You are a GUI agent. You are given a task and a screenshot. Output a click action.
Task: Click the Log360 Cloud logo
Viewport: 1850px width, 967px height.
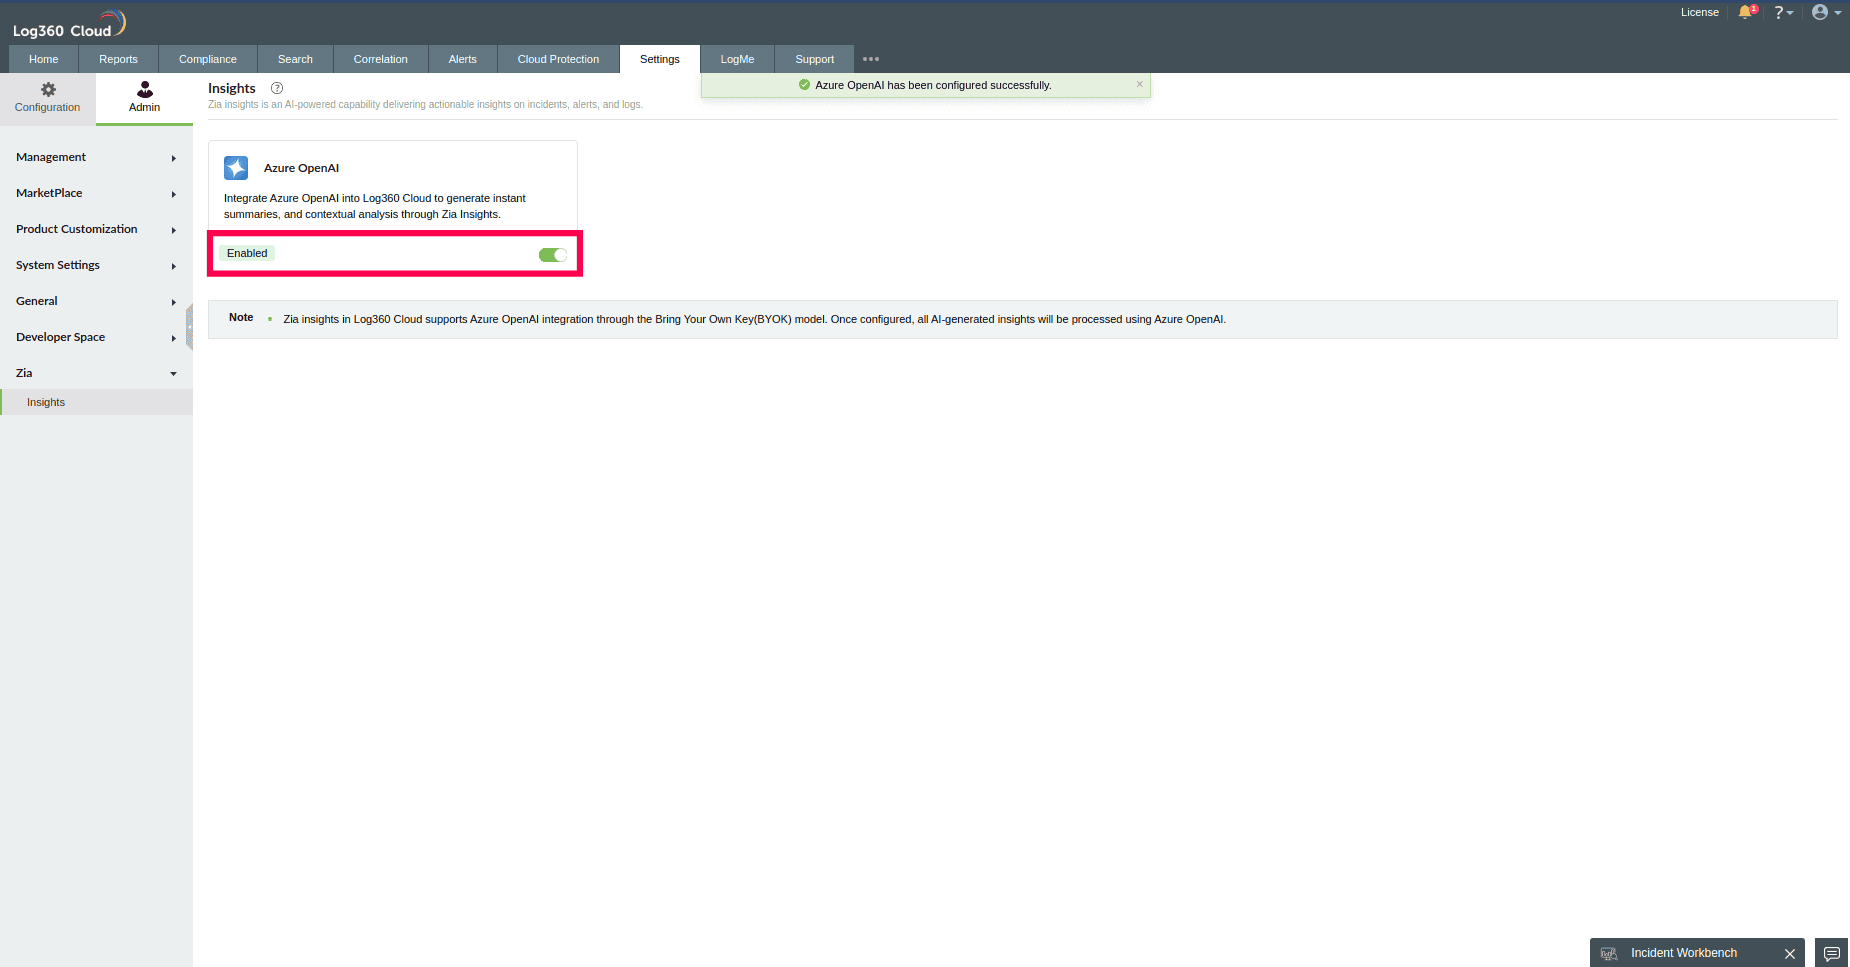[68, 24]
